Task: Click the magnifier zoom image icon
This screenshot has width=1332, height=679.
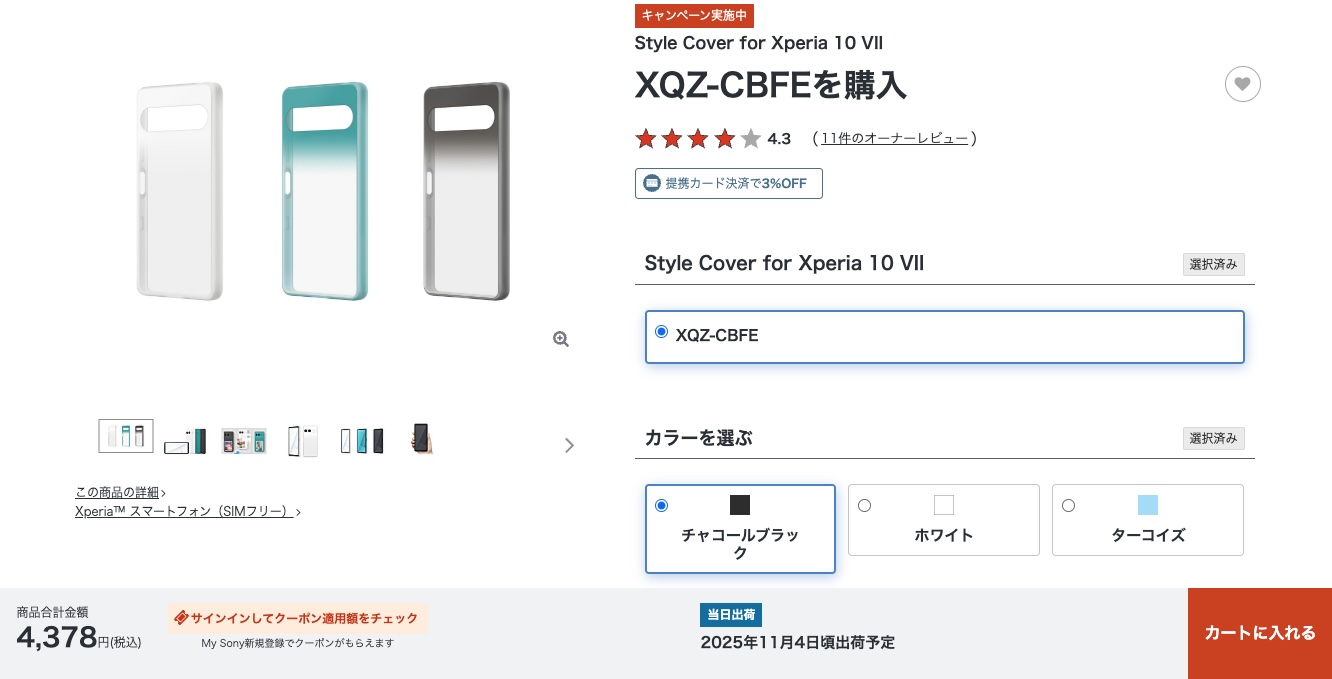Action: pyautogui.click(x=561, y=339)
